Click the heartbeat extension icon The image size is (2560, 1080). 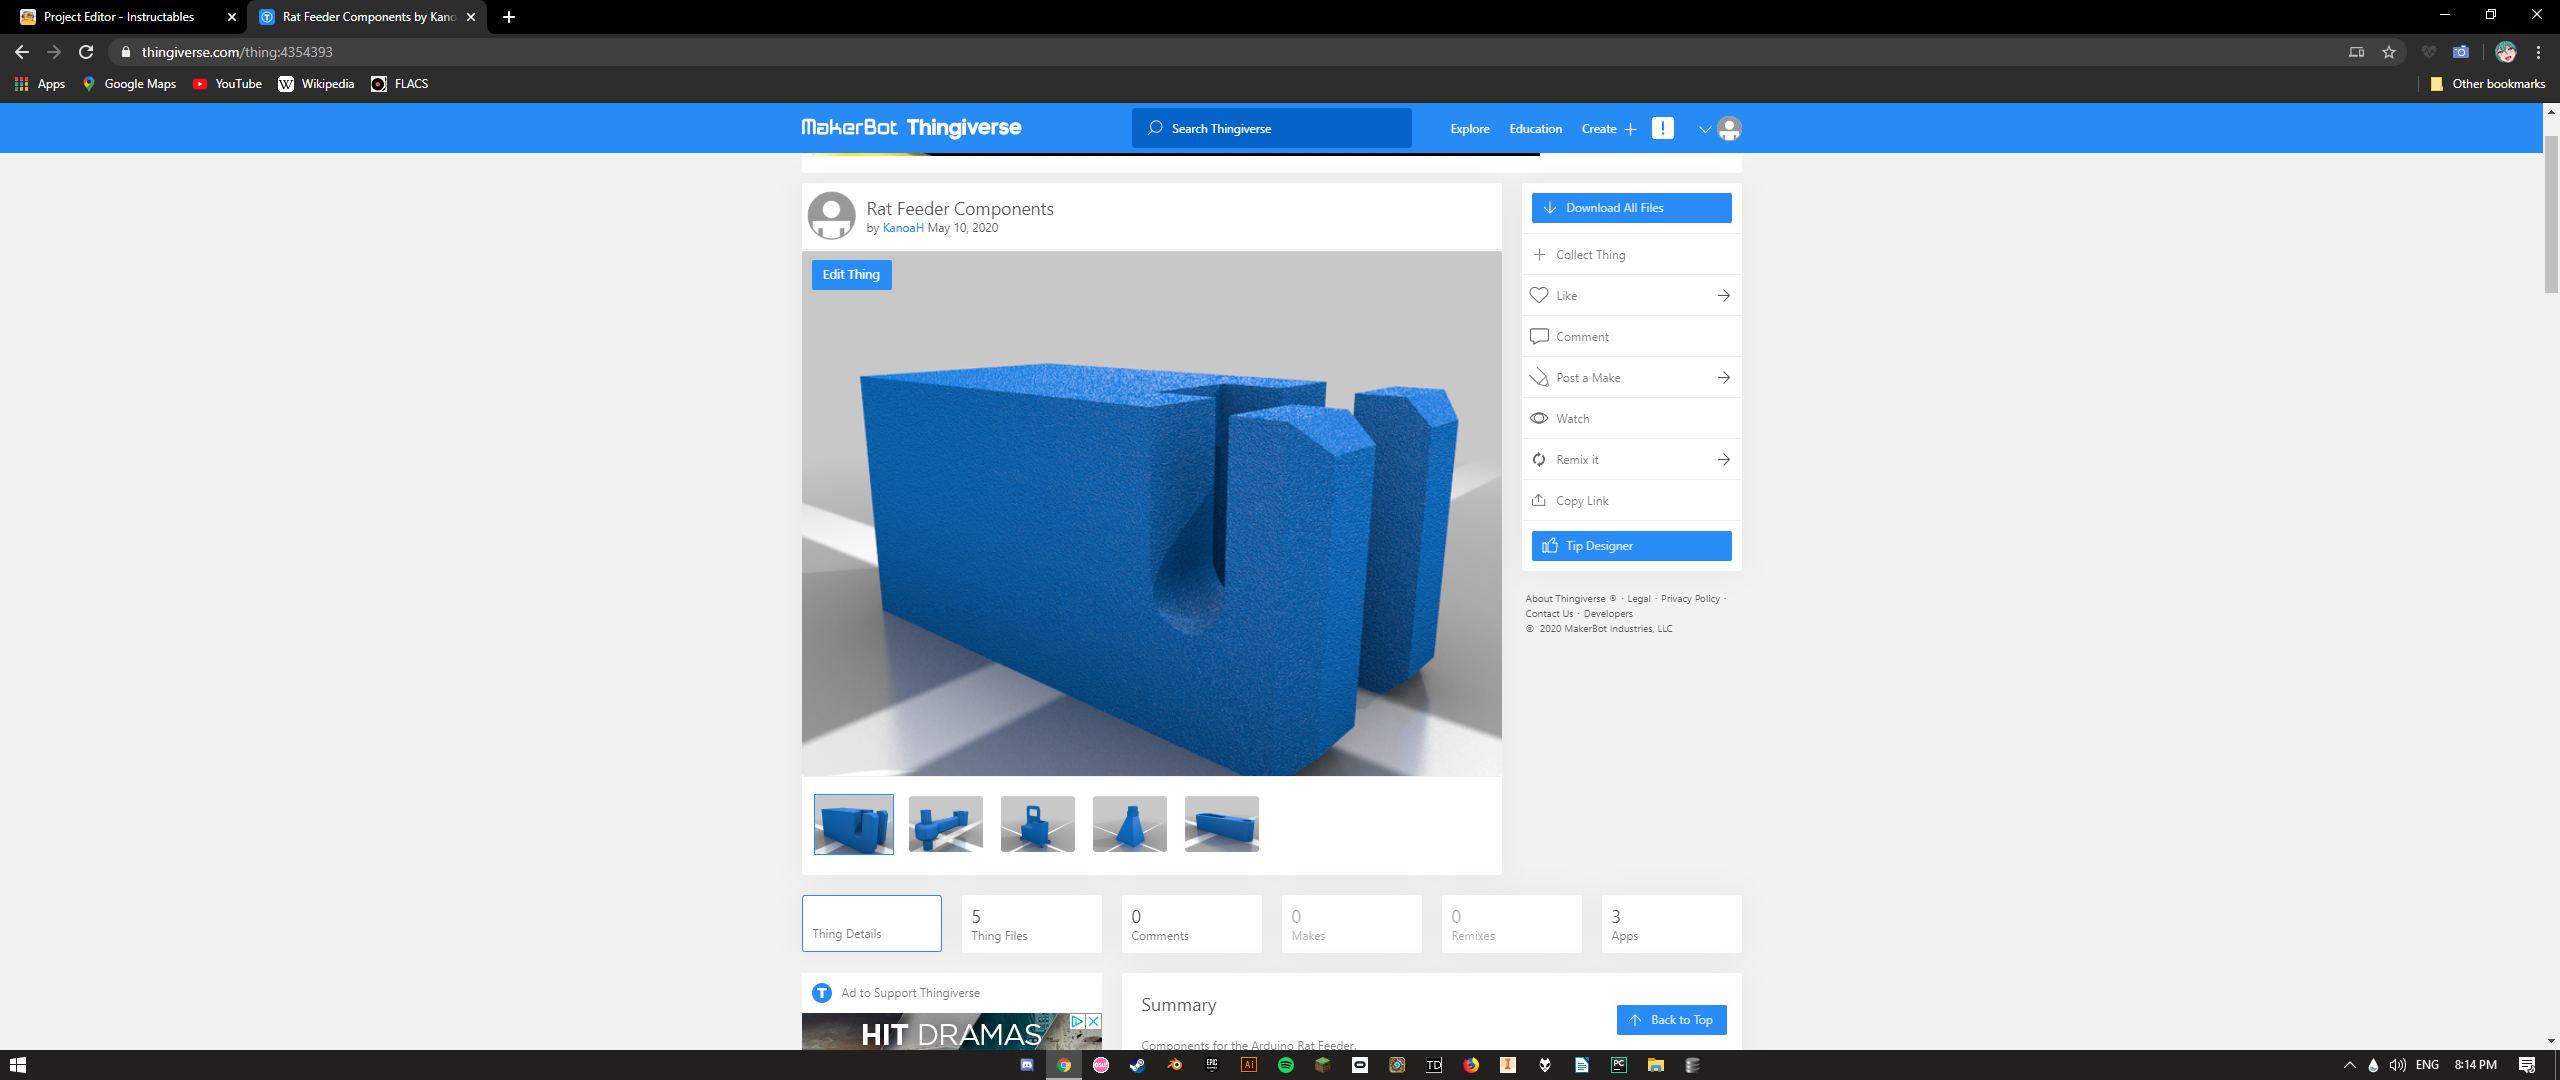coord(2429,52)
